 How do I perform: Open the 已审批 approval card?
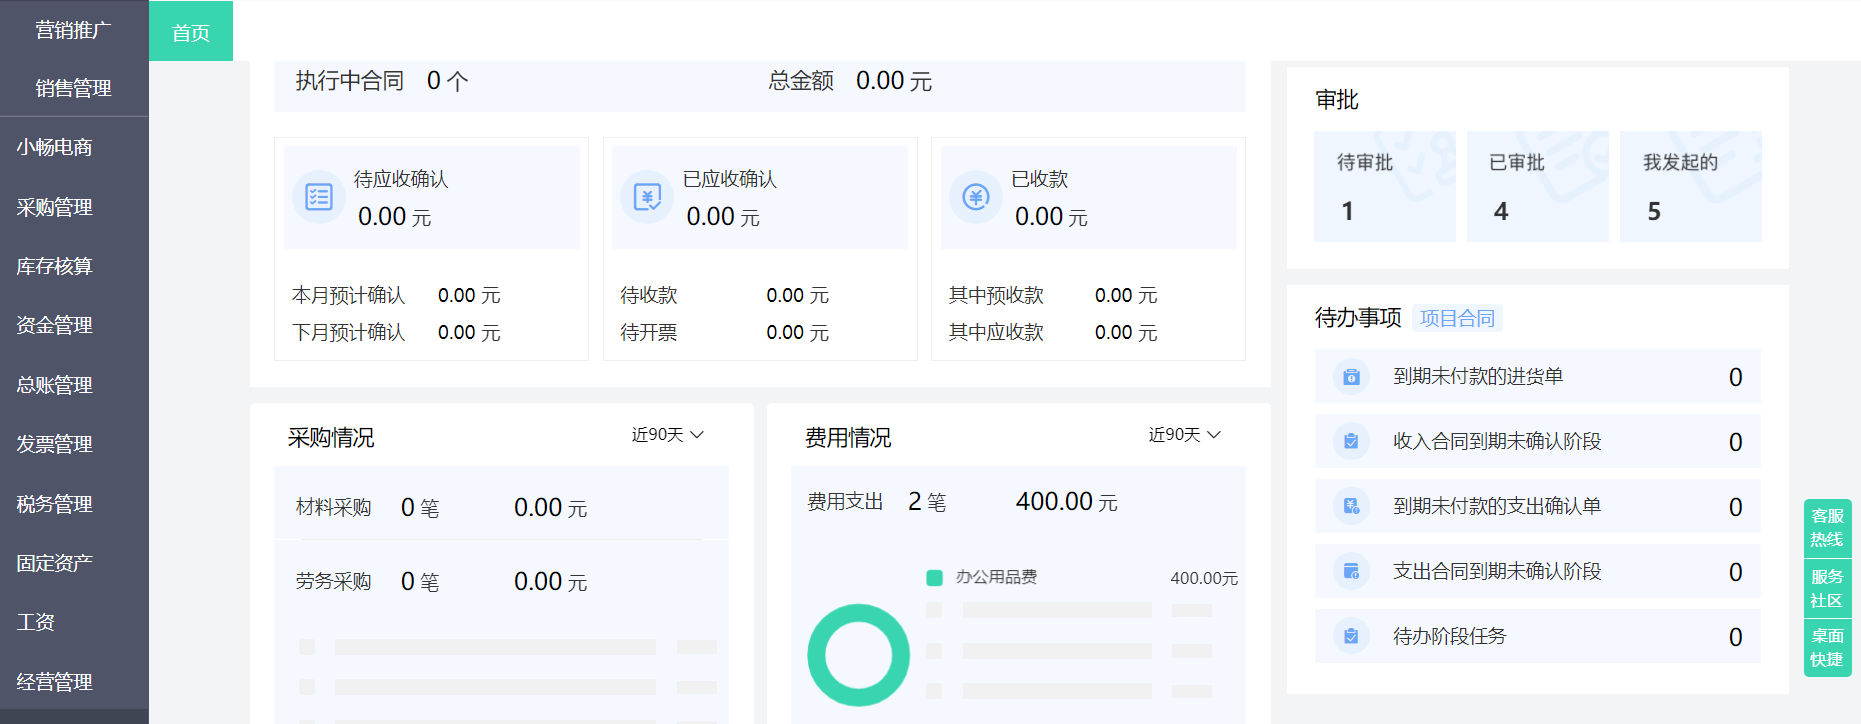(x=1538, y=186)
